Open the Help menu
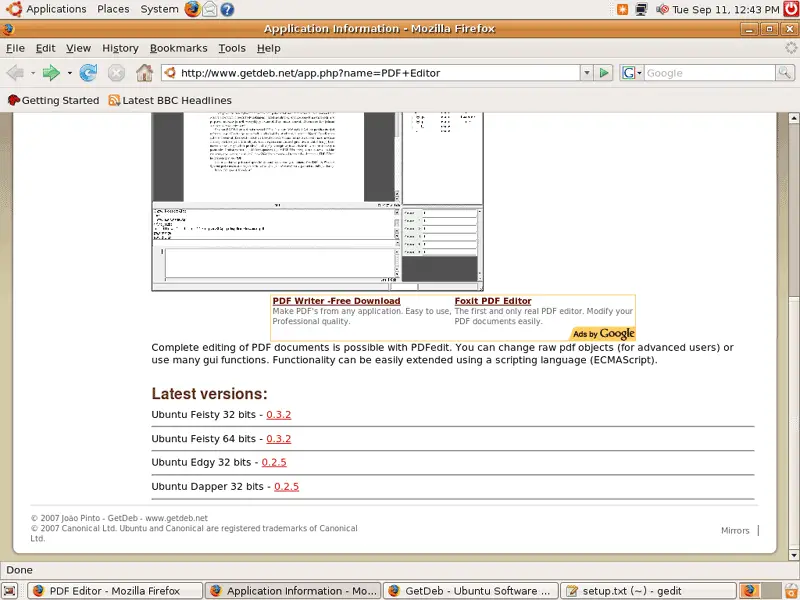This screenshot has height=600, width=800. (x=268, y=48)
